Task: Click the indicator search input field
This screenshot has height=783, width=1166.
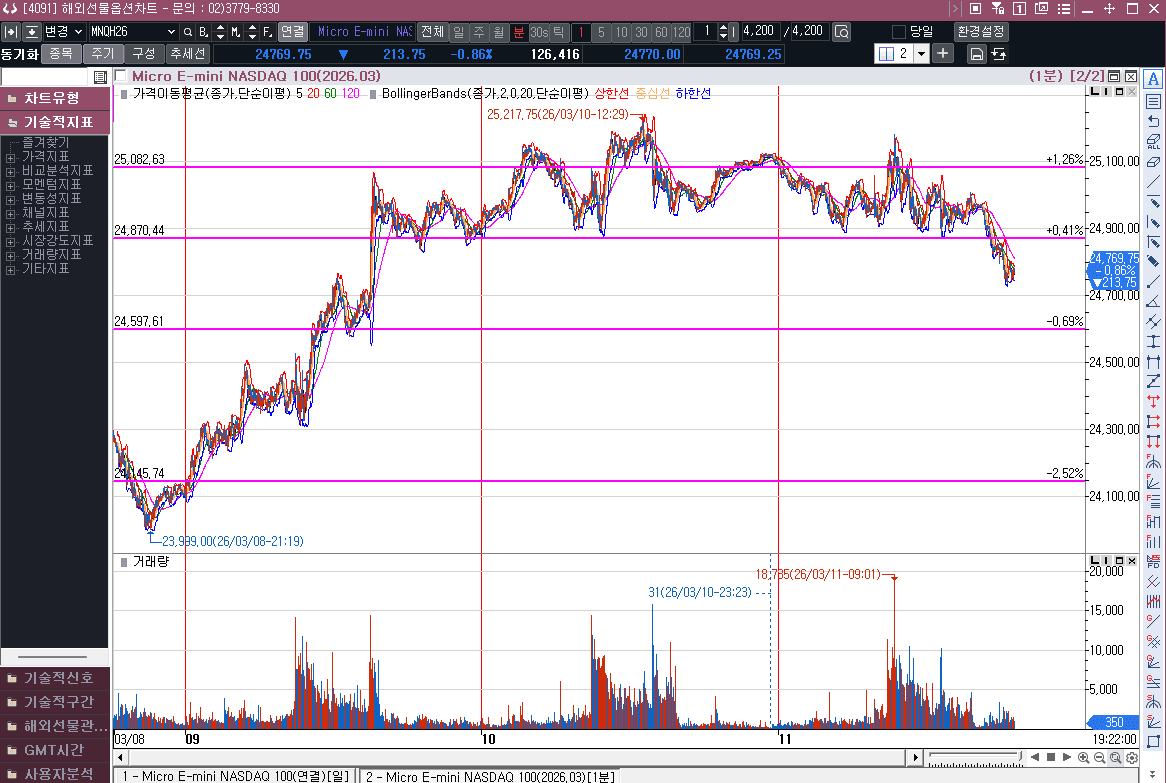Action: pyautogui.click(x=46, y=77)
